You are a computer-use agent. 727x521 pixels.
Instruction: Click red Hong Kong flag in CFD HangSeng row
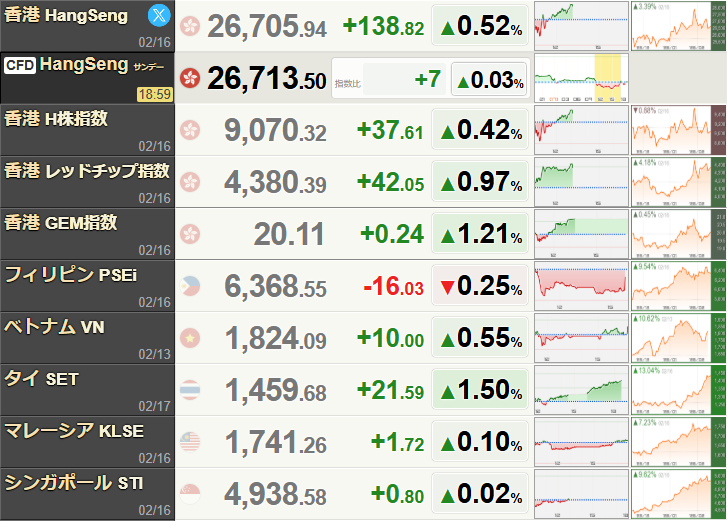click(190, 78)
